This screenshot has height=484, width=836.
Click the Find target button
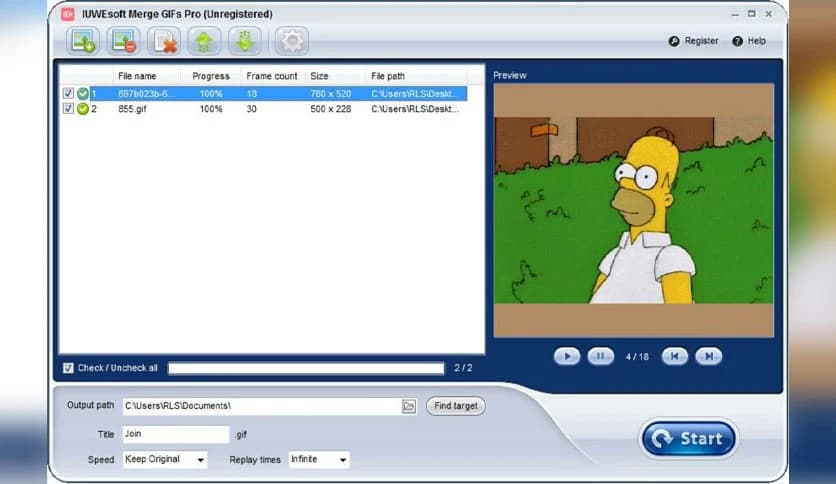tap(456, 406)
